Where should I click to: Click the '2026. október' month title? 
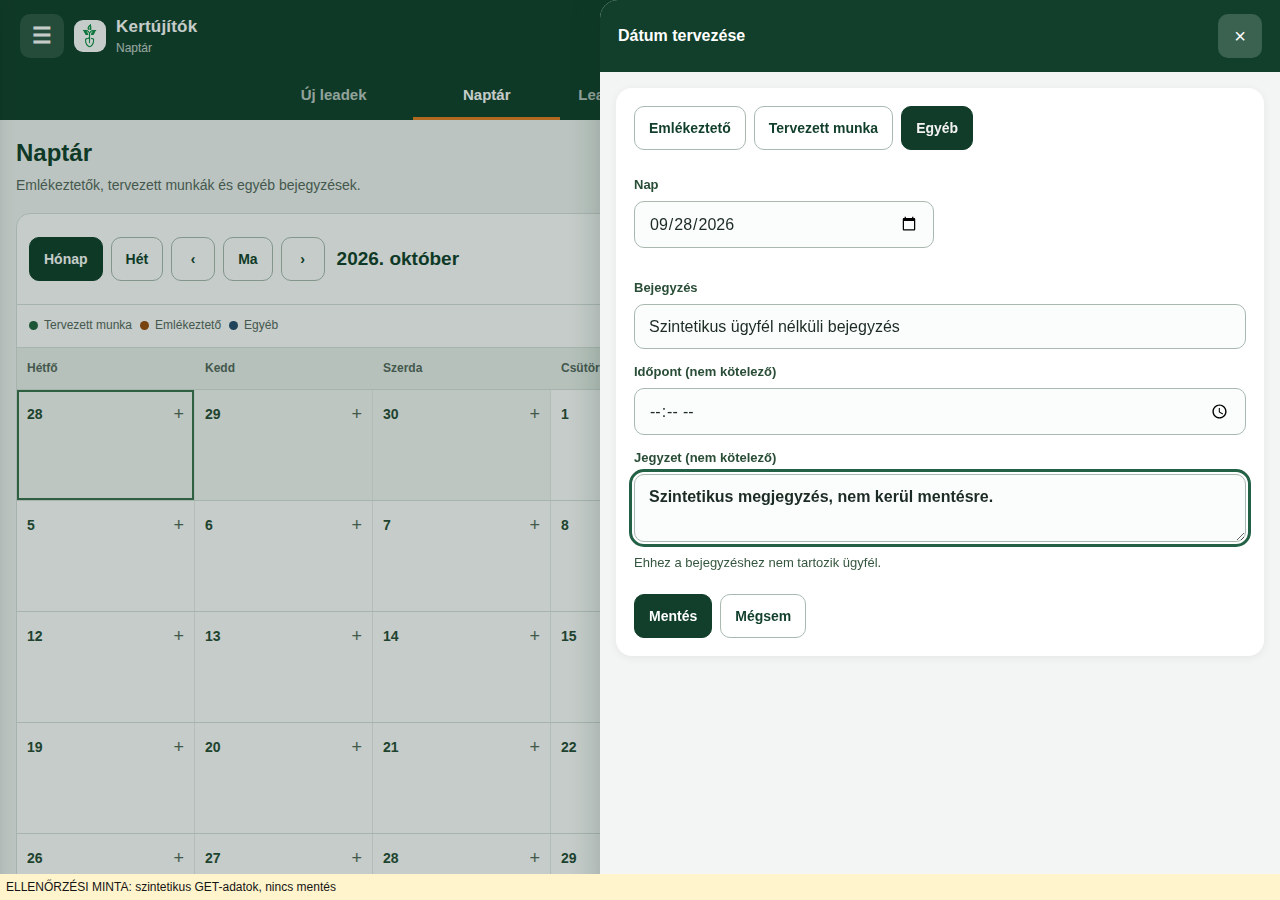pyautogui.click(x=398, y=259)
